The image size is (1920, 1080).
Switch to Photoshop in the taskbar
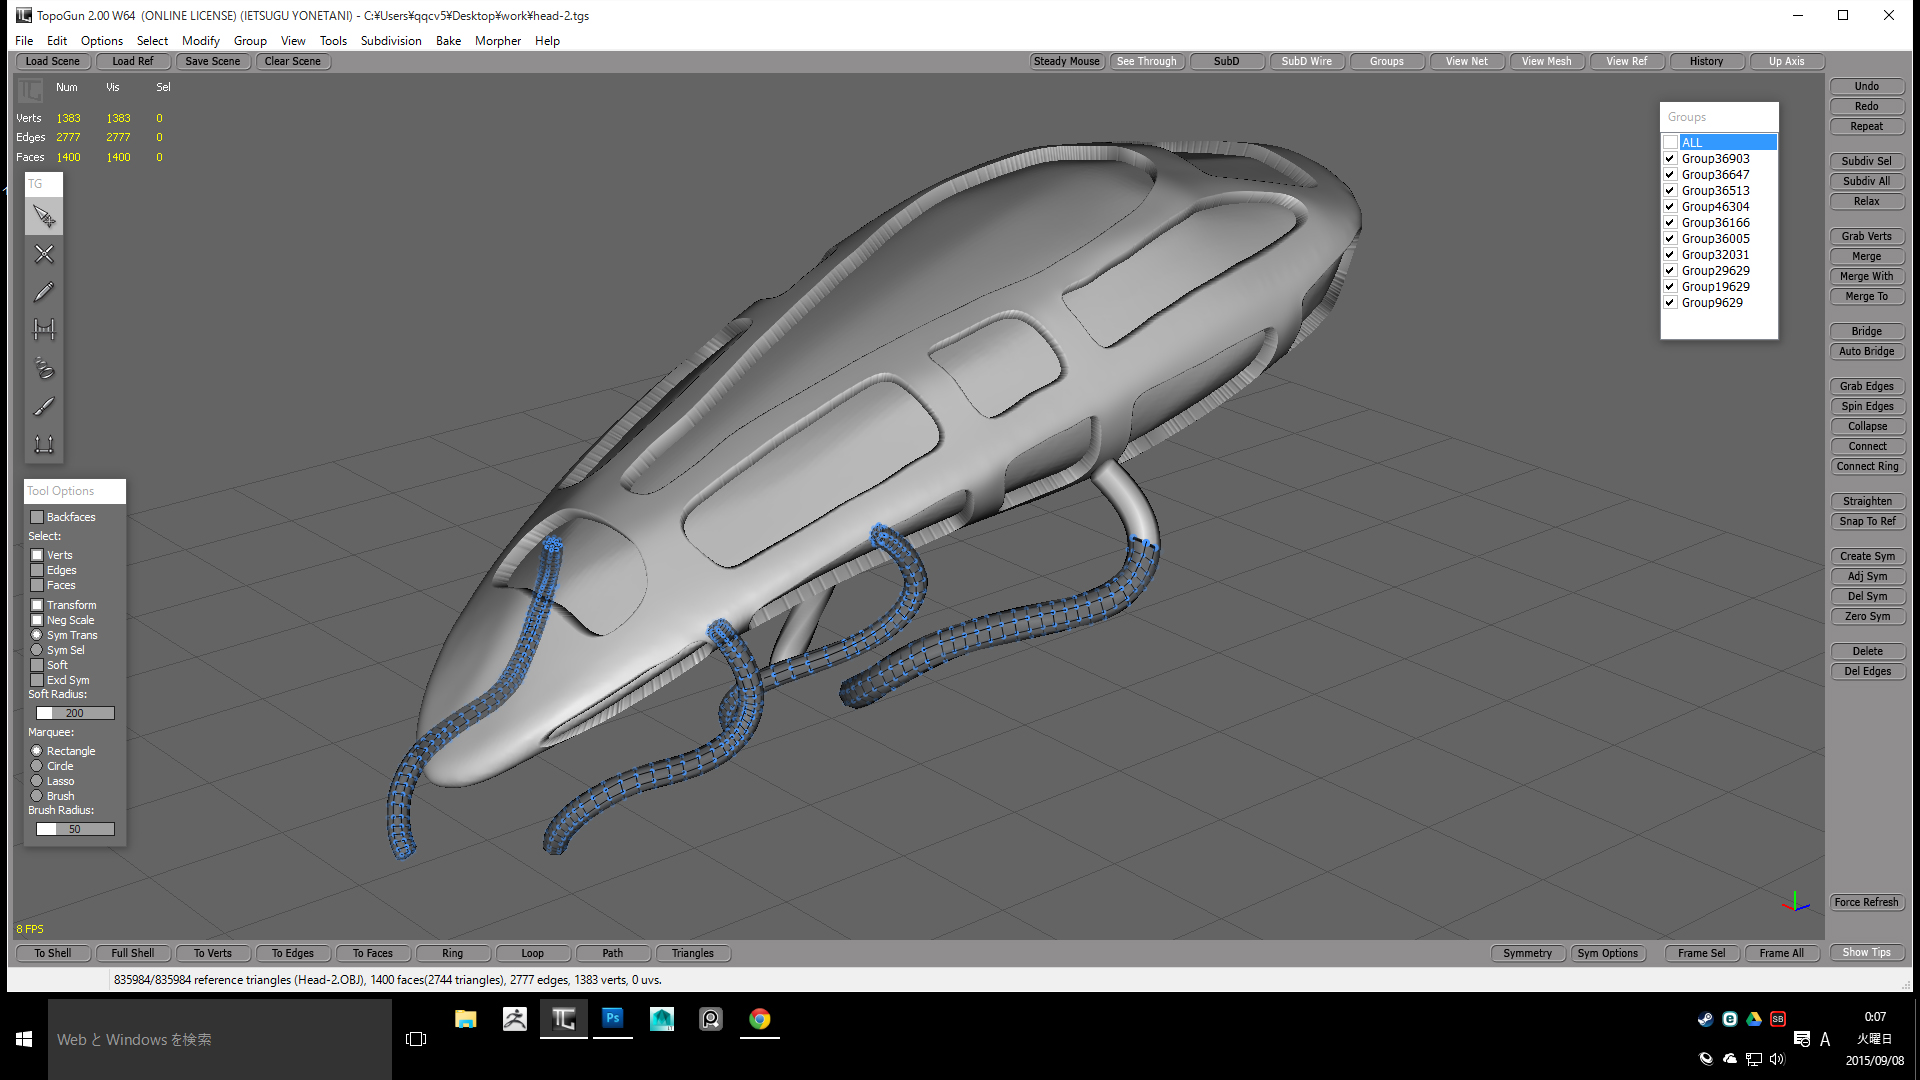click(613, 1019)
